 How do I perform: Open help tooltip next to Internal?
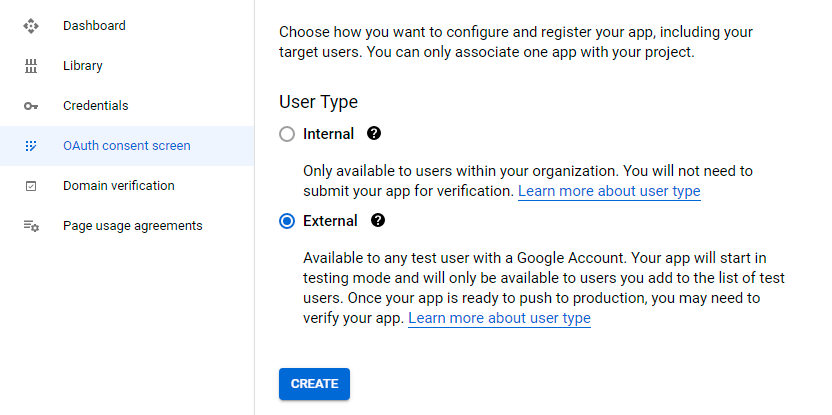(374, 133)
